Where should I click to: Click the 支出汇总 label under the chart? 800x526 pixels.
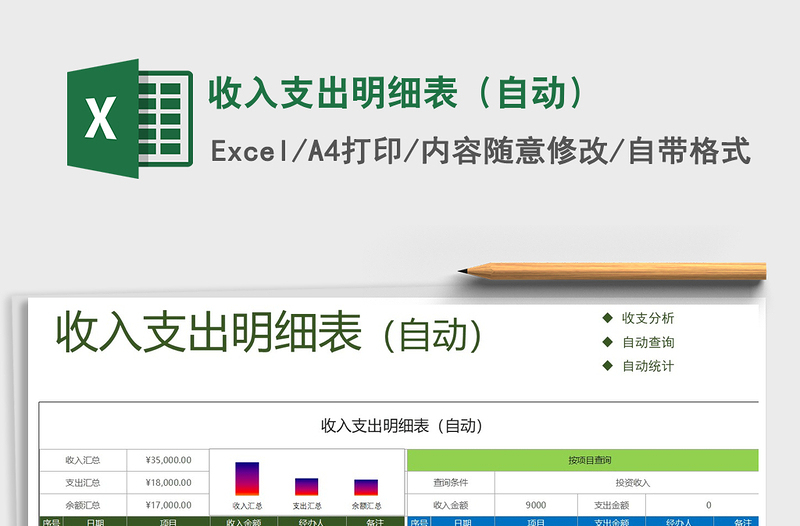[307, 506]
